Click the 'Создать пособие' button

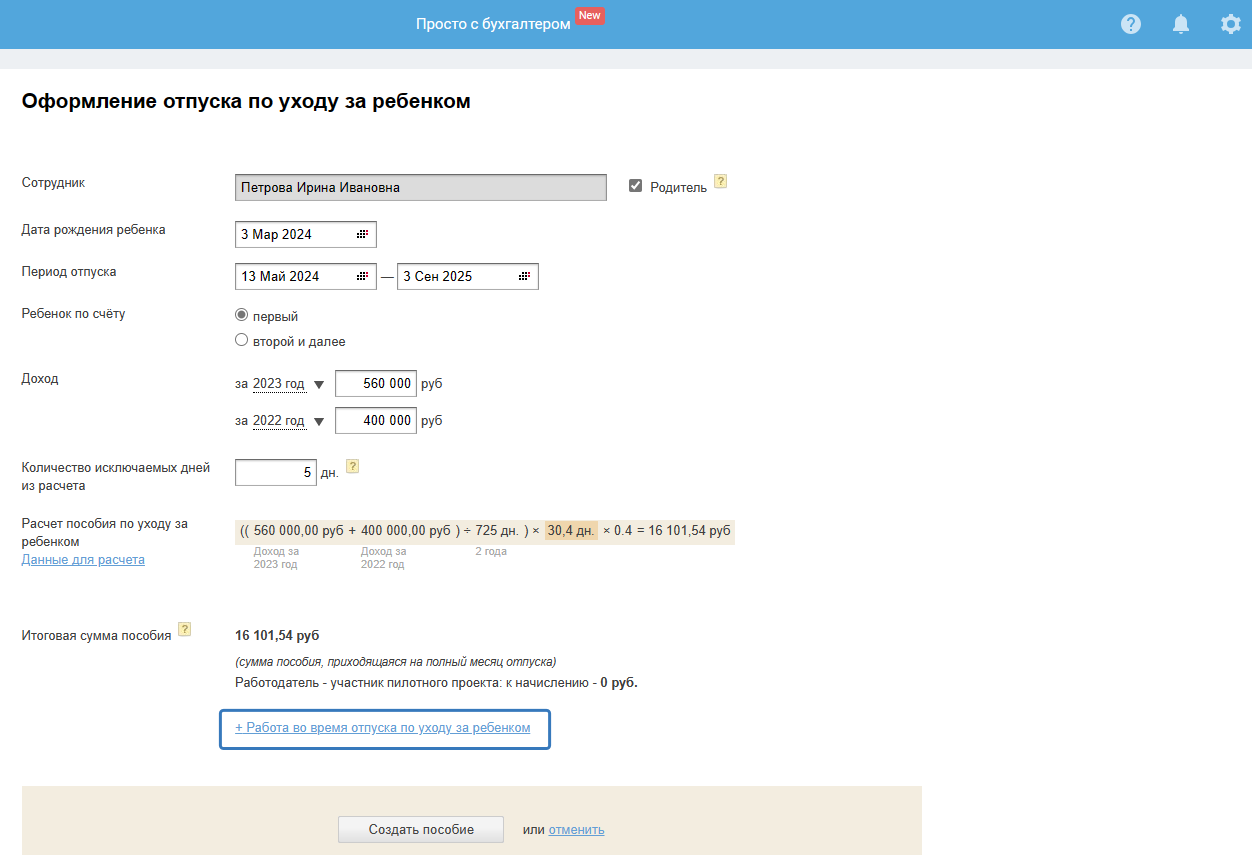(x=420, y=829)
